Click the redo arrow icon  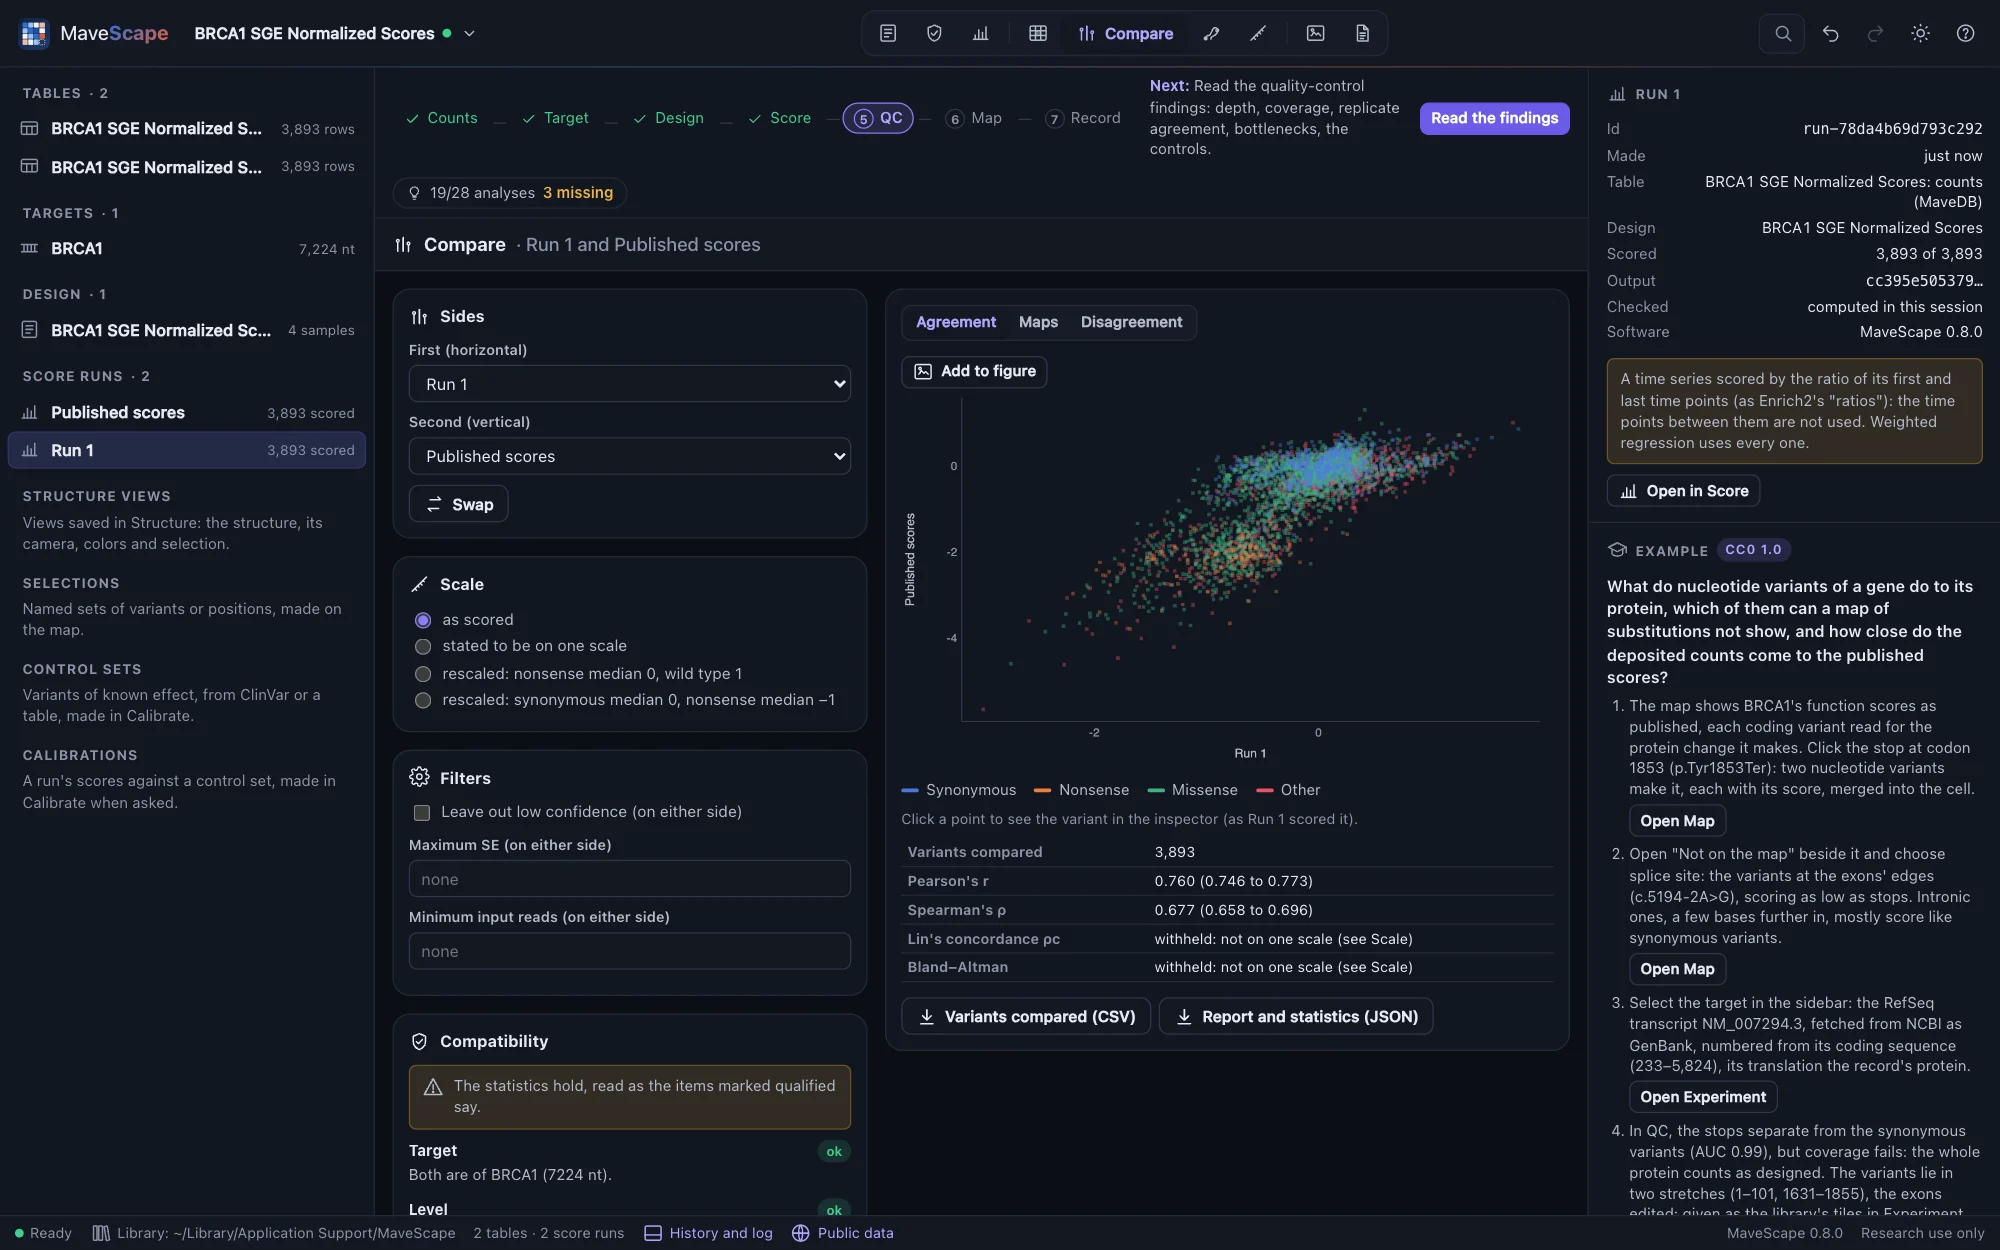(1875, 33)
